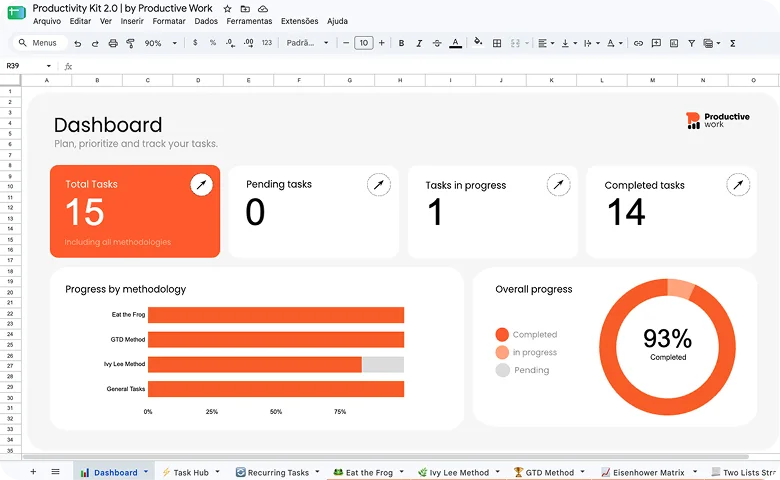Create a filter
Viewport: 780px width, 480px height.
[691, 43]
